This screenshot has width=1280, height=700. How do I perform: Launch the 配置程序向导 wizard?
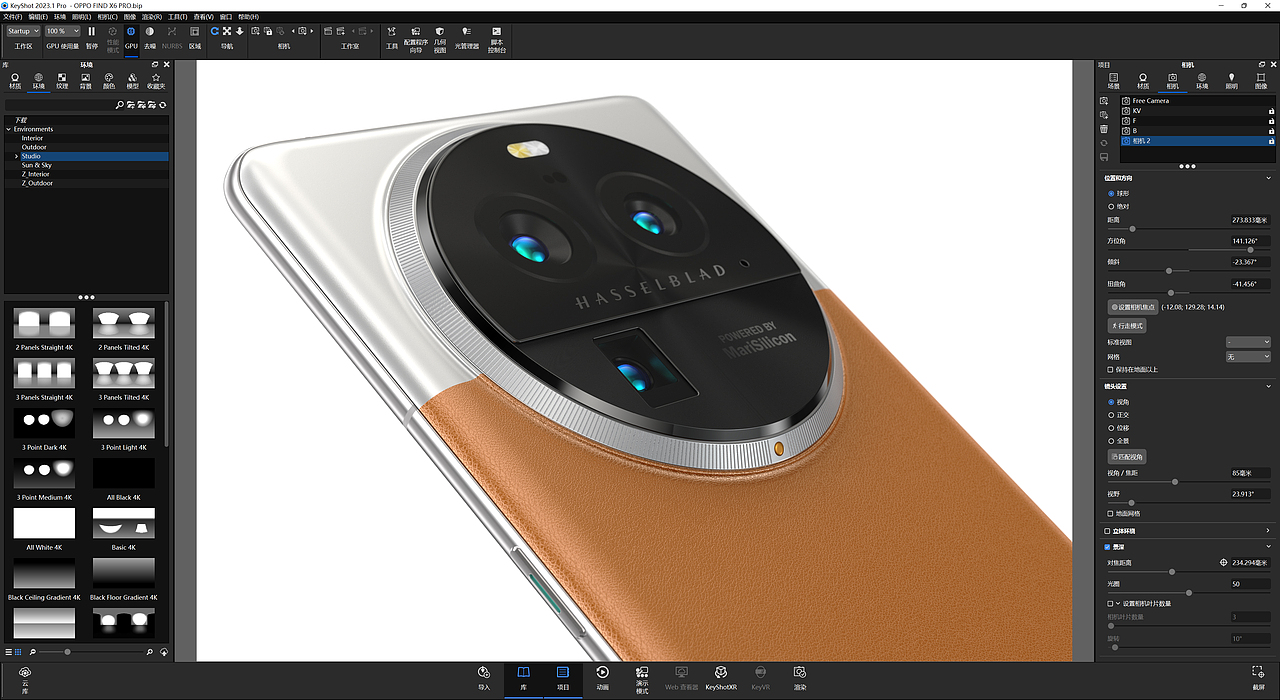tap(416, 32)
